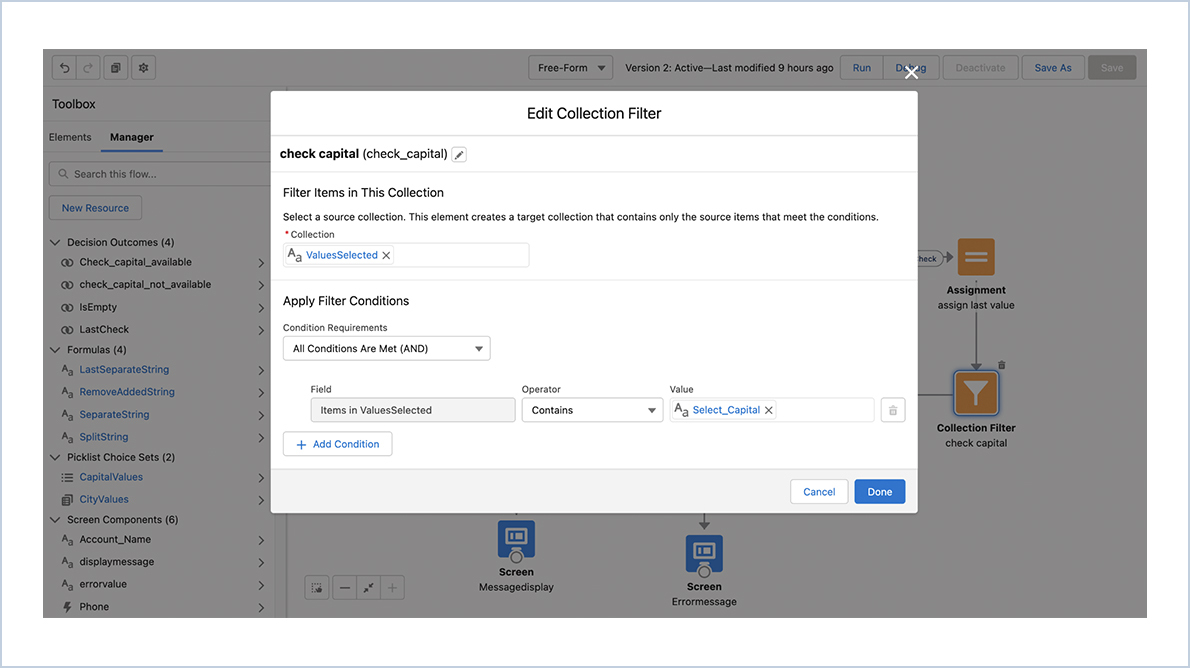1190x668 pixels.
Task: Click Add Condition button
Action: coord(337,444)
